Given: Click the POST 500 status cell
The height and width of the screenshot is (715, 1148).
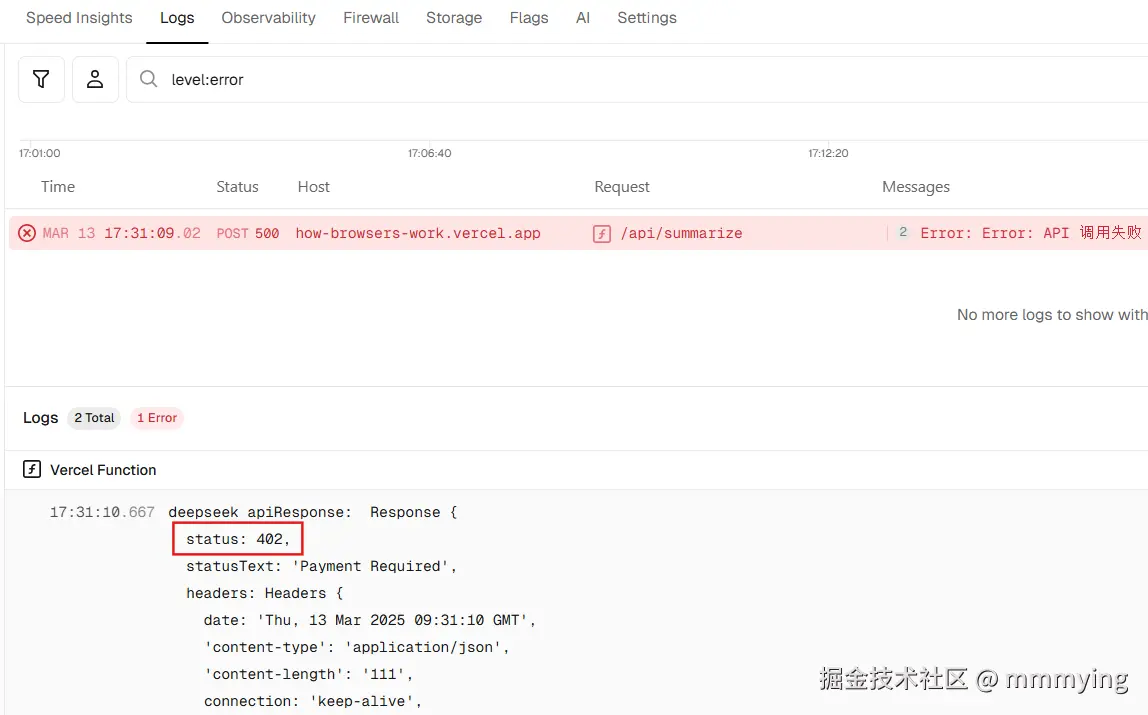Looking at the screenshot, I should [247, 233].
